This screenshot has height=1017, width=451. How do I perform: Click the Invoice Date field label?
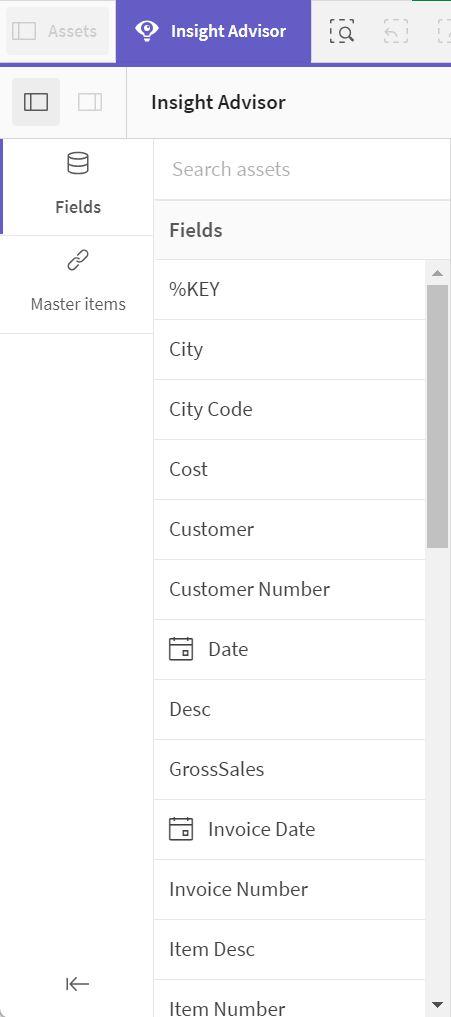[x=262, y=829]
